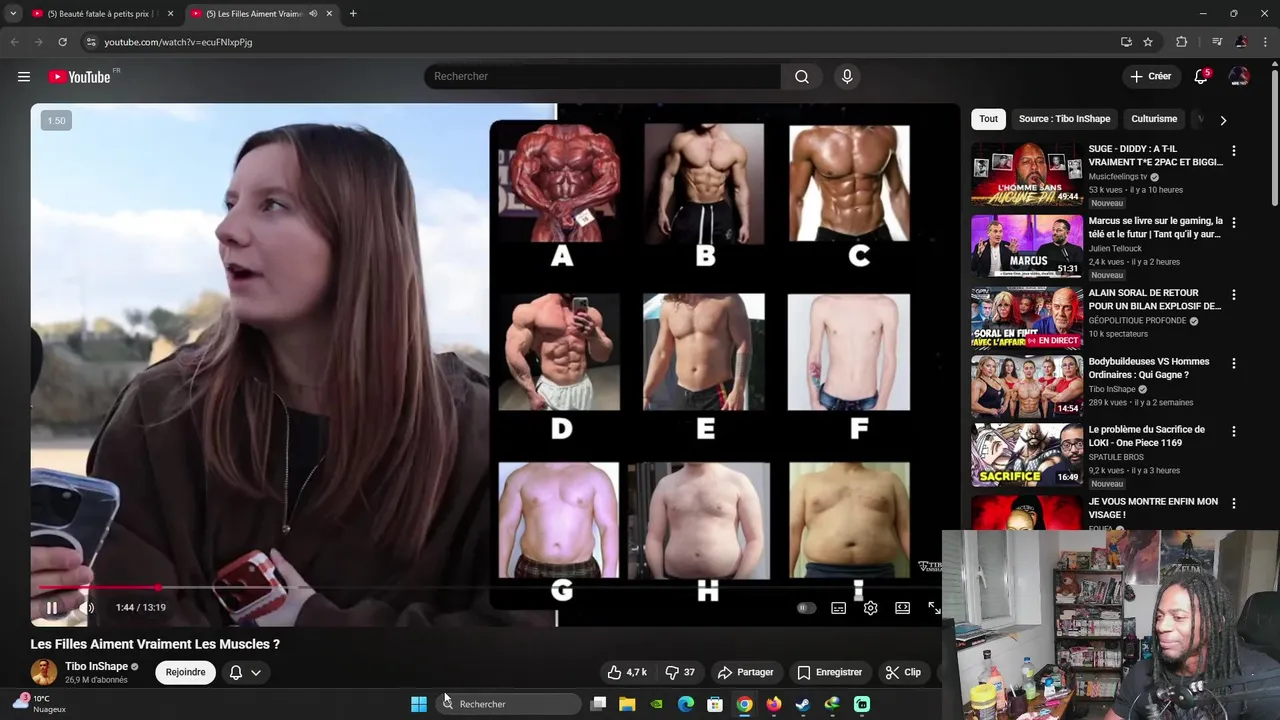The width and height of the screenshot is (1280, 720).
Task: Bookmark this page with the star
Action: (x=1148, y=42)
